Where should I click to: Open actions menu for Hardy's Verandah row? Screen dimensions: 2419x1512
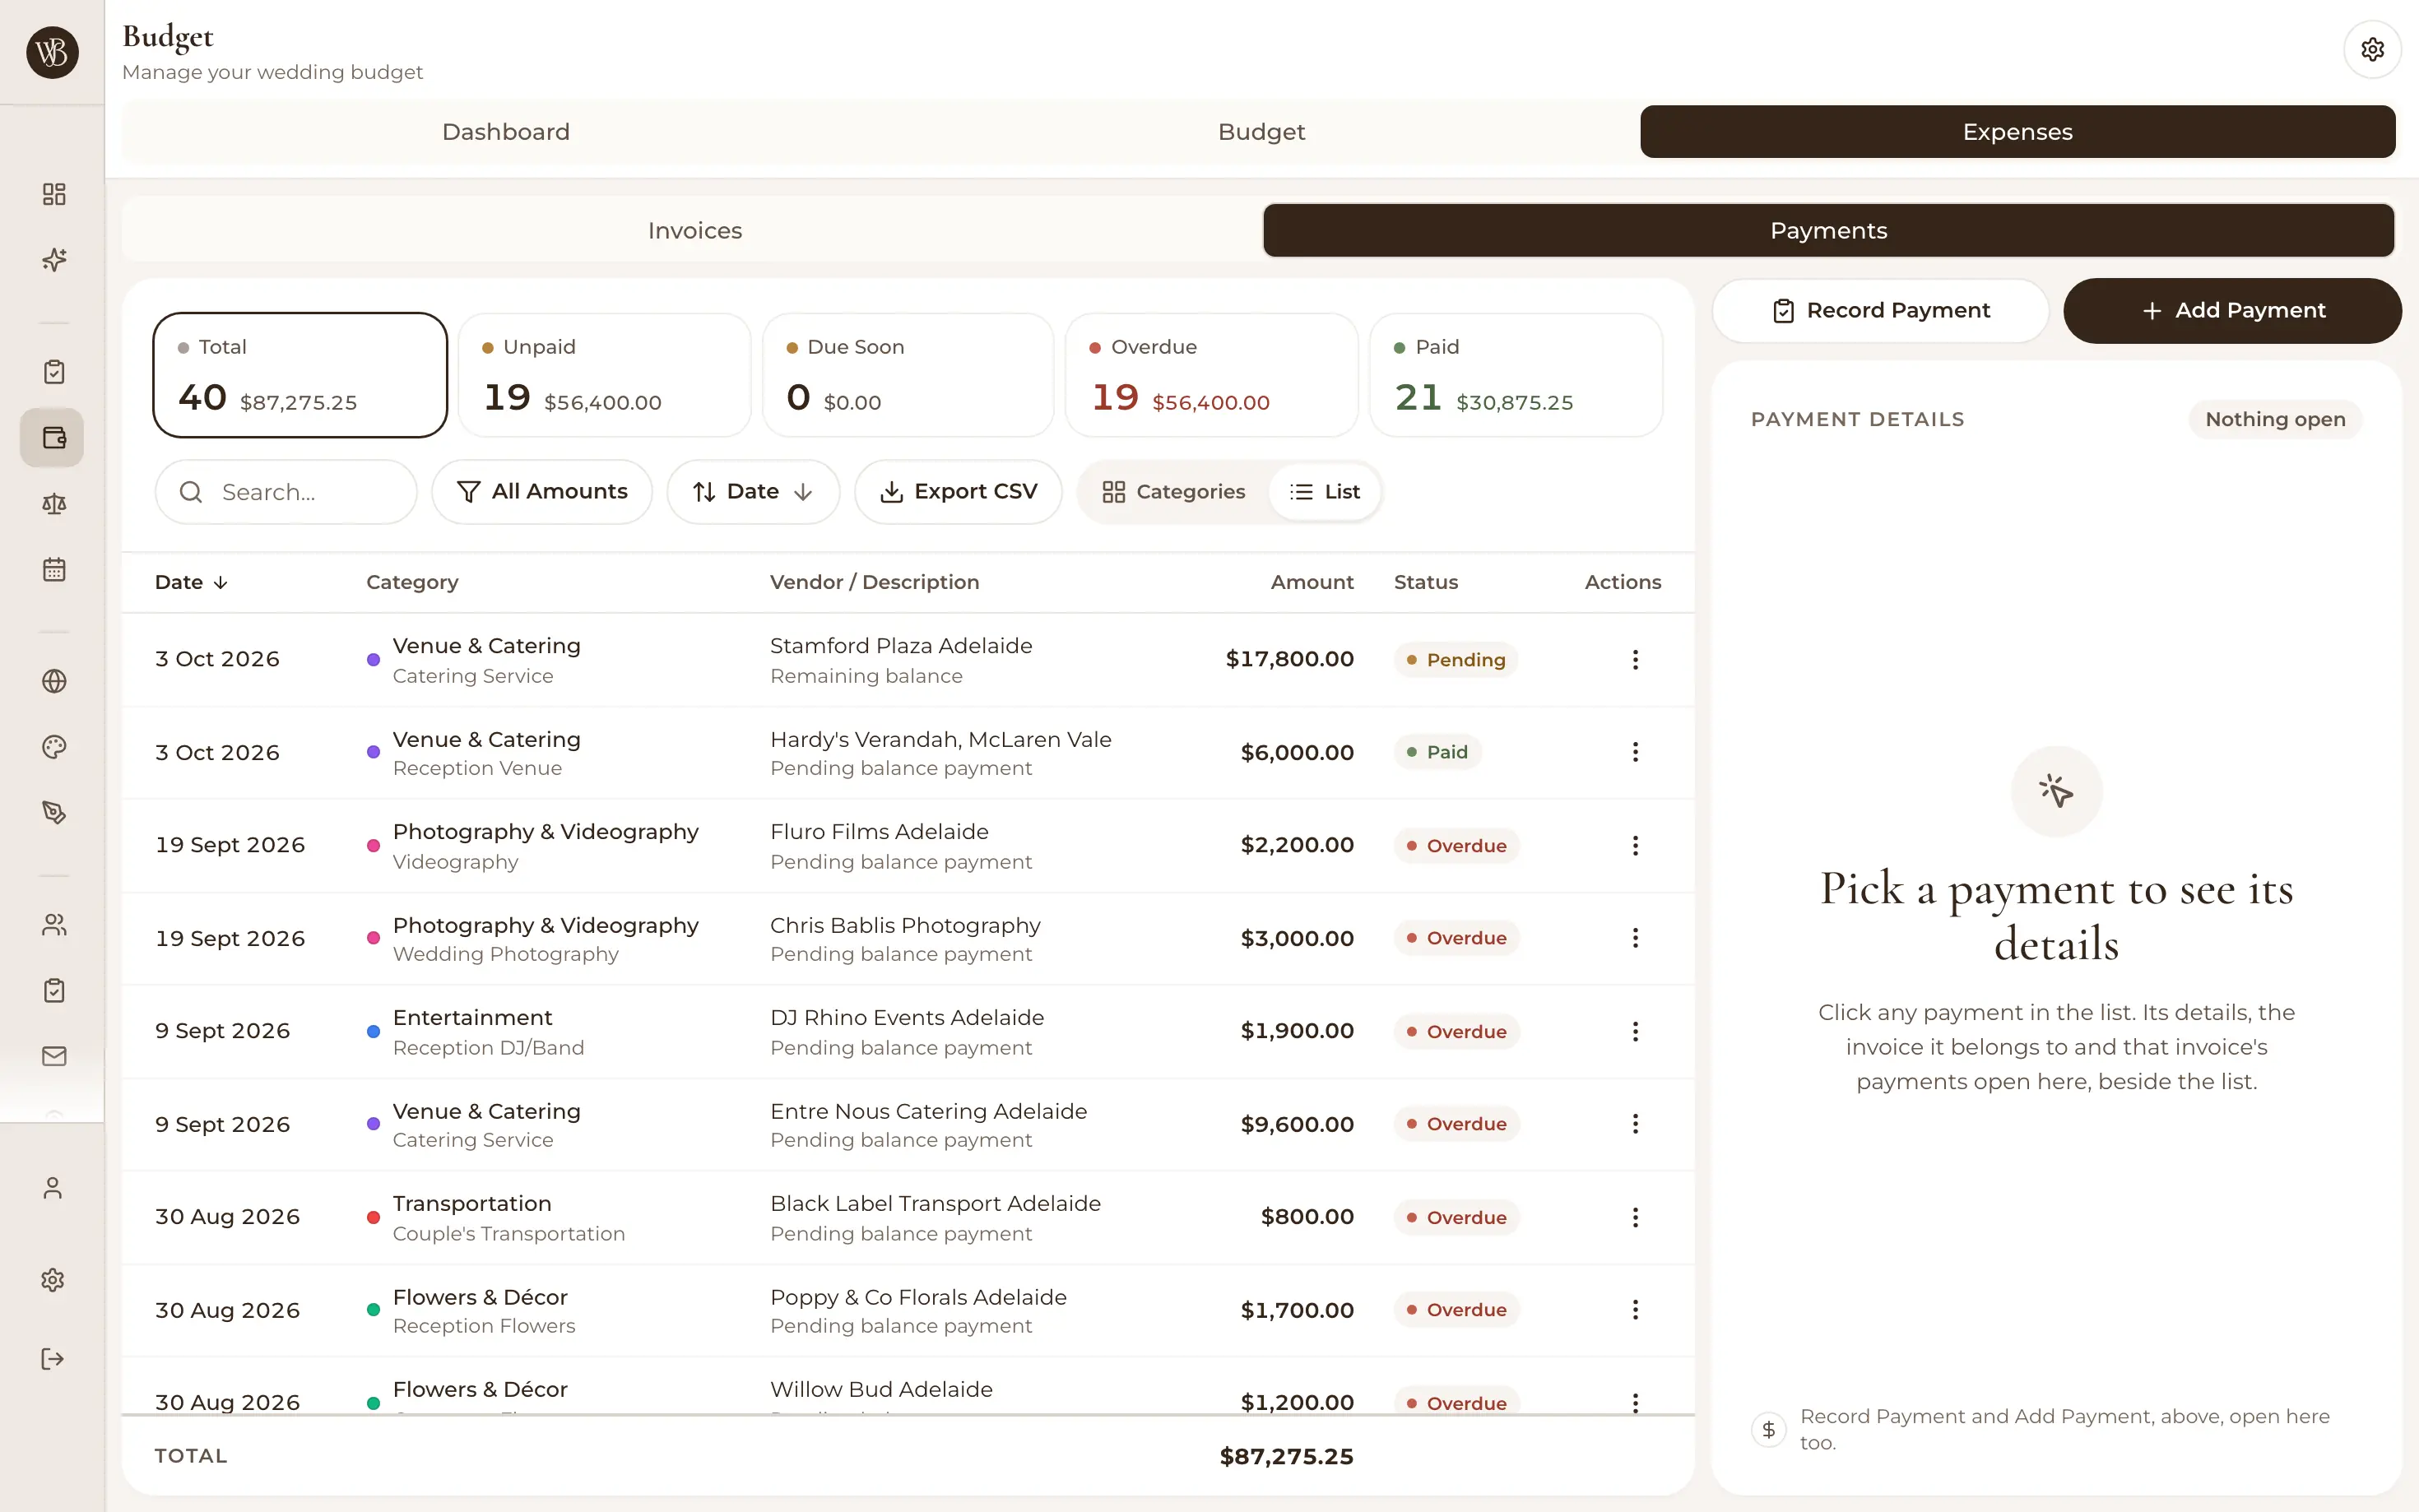(x=1635, y=752)
